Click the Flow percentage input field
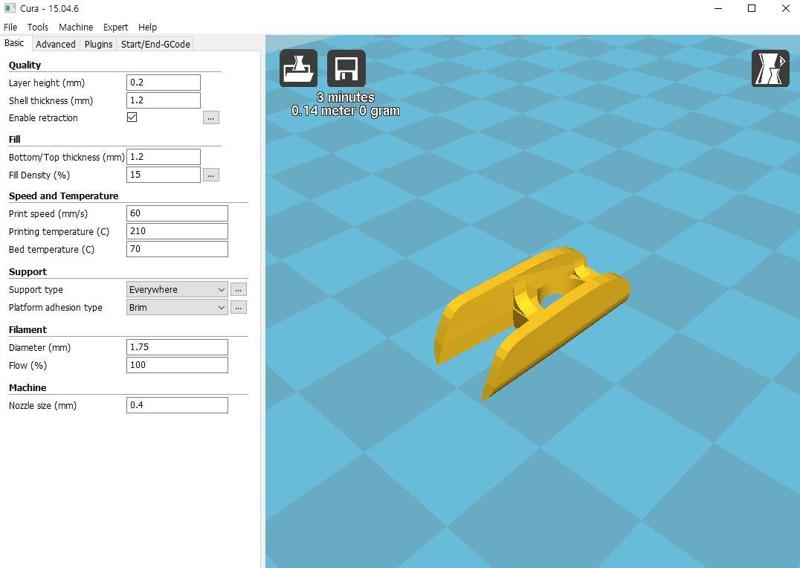The width and height of the screenshot is (800, 568). tap(177, 365)
